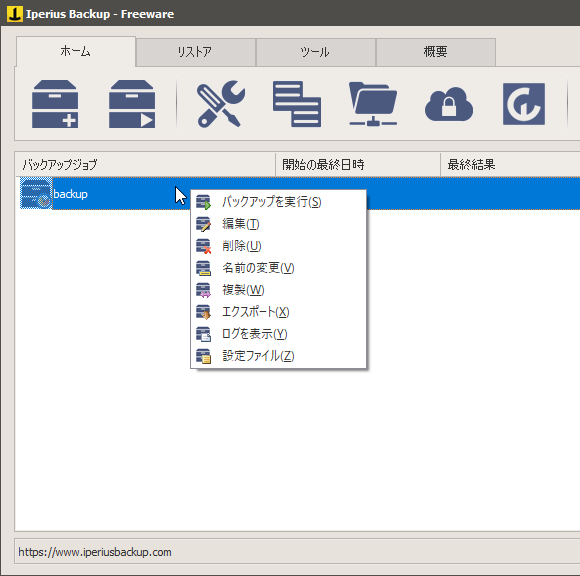Viewport: 580px width, 576px height.
Task: Click the 最終結果 column header
Action: 510,164
